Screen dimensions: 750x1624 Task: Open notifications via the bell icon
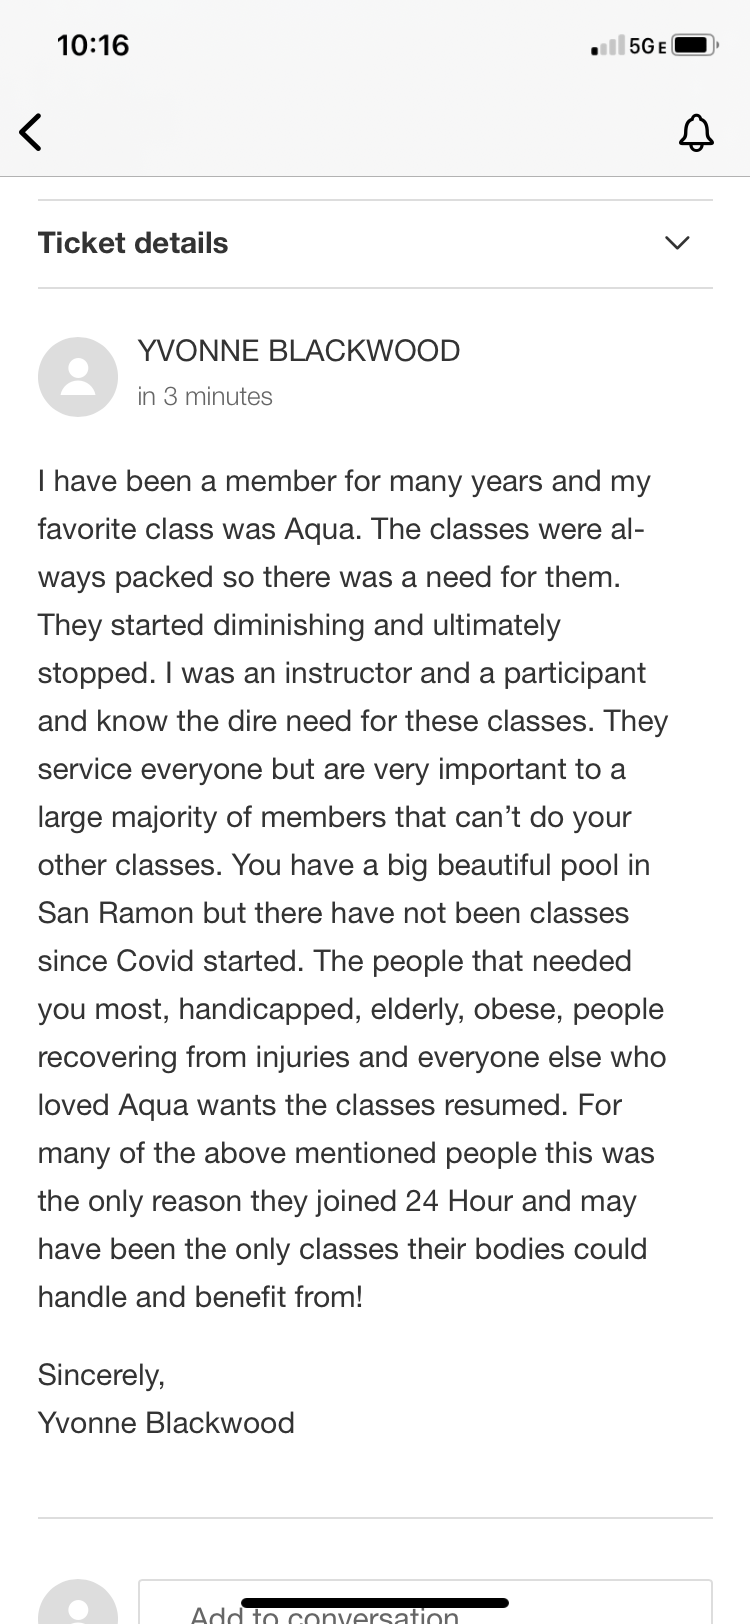coord(696,131)
